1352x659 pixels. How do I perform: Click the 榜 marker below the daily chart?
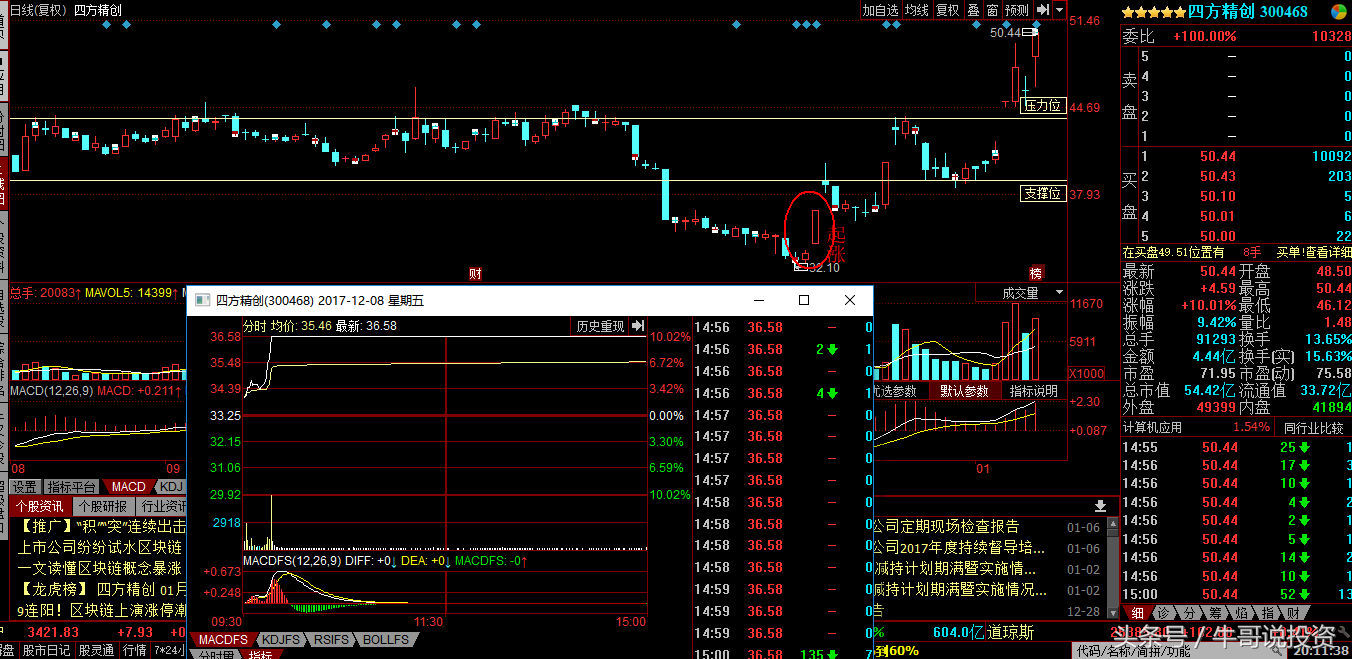(1036, 273)
